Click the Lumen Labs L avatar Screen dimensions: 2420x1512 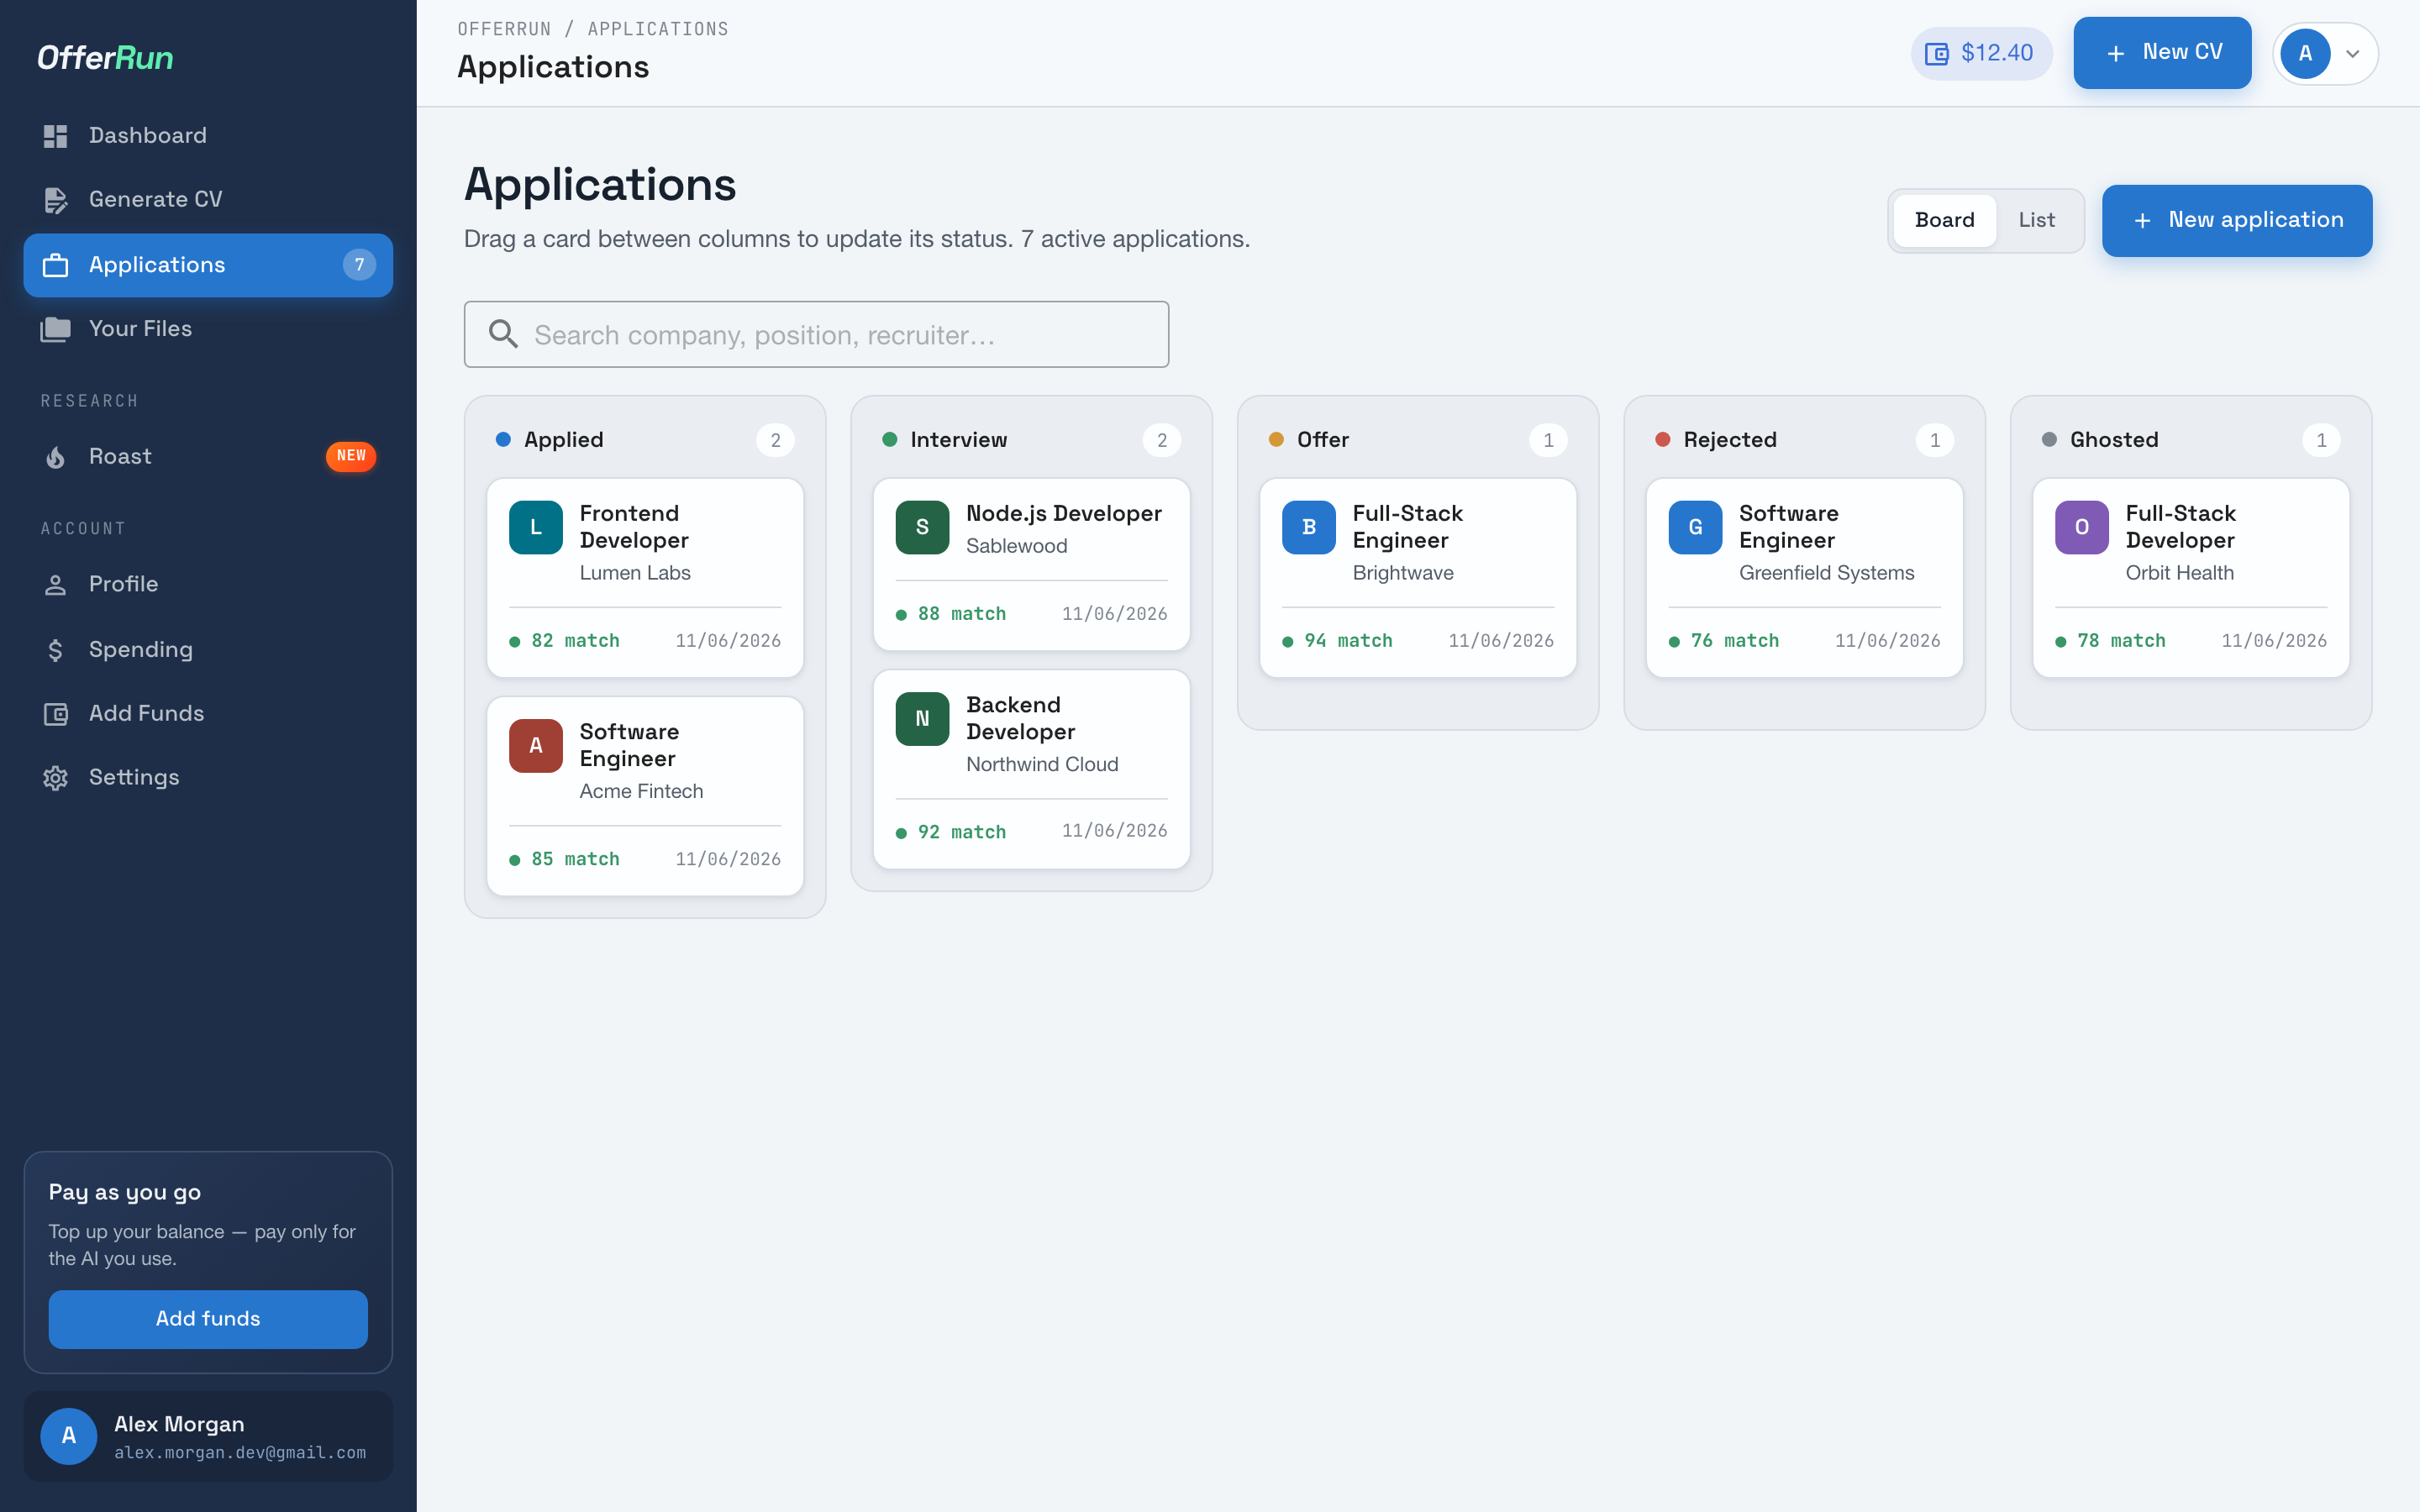pos(536,527)
